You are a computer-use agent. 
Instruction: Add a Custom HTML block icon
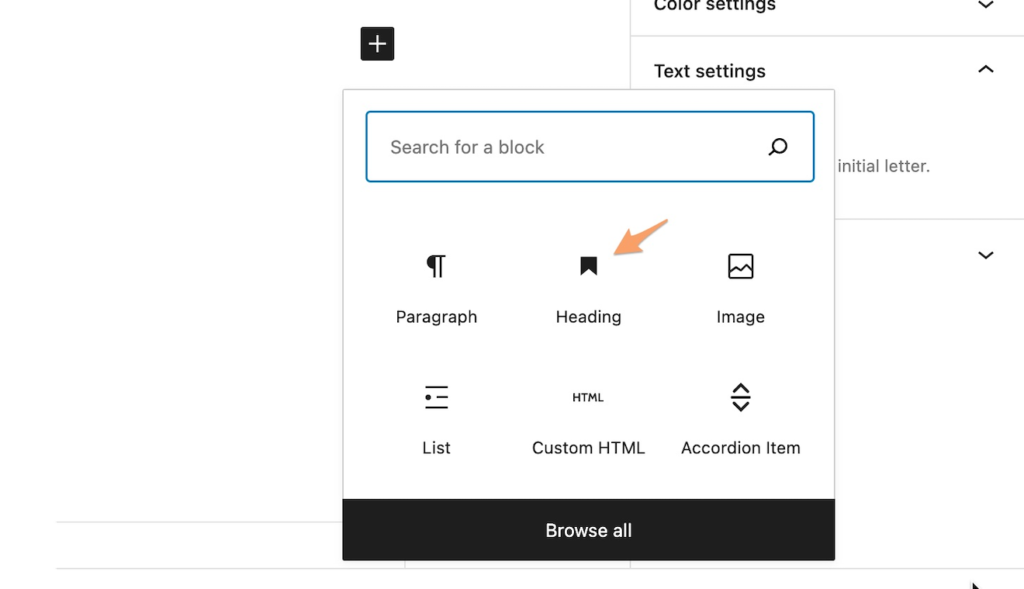(588, 397)
